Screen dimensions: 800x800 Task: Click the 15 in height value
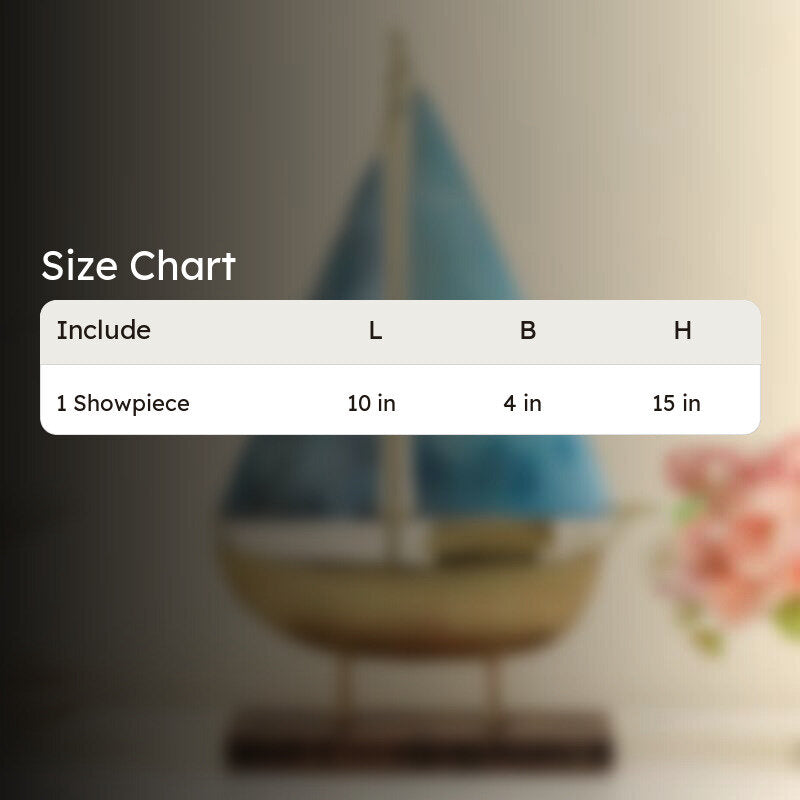[677, 403]
